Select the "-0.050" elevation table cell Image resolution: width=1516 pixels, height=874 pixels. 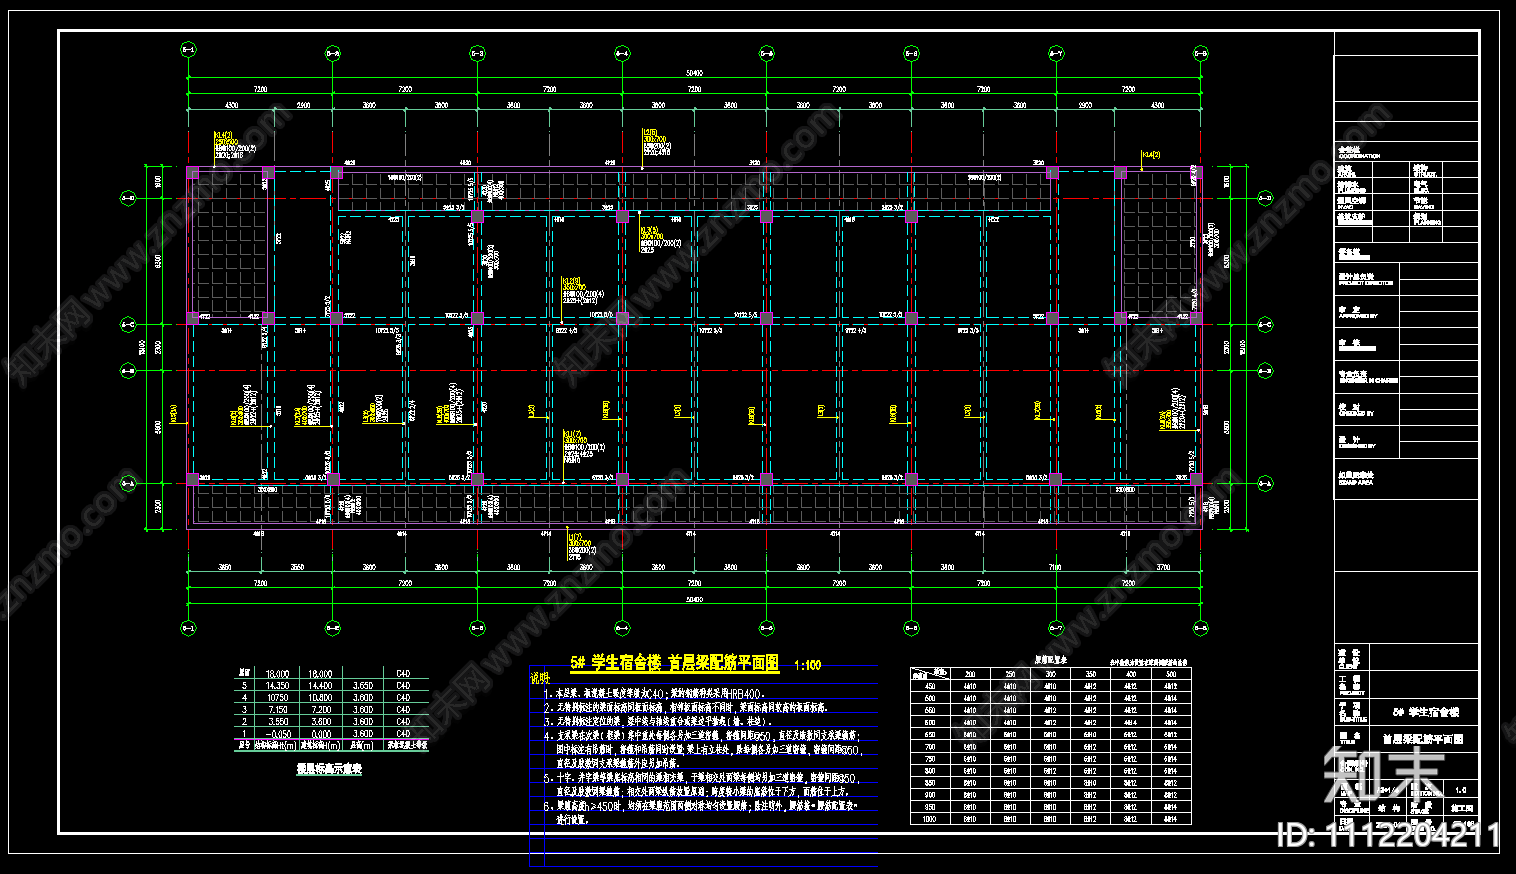point(277,733)
